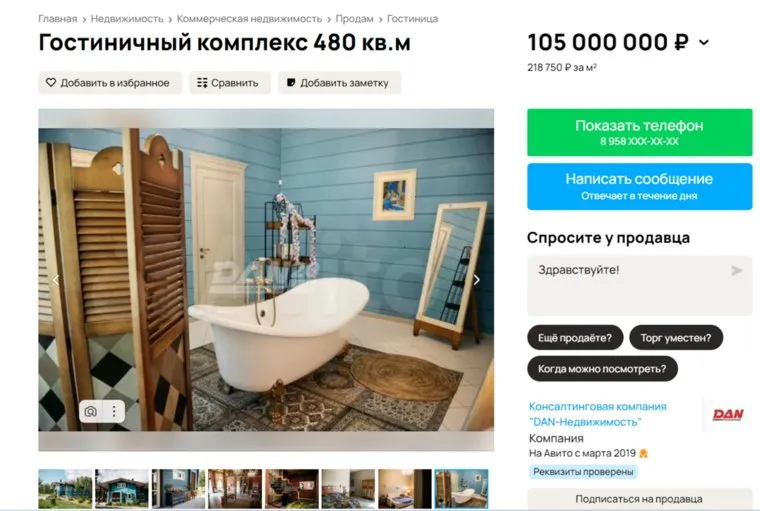This screenshot has height=511, width=760.
Task: Open Коммерческая недвижимость breadcrumb
Action: pos(249,19)
